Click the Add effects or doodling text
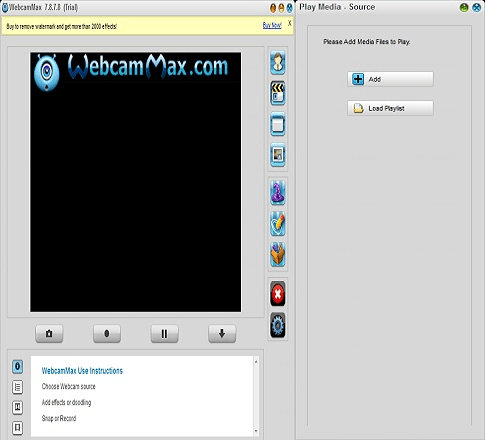Screen dimensions: 485x440 coord(66,402)
